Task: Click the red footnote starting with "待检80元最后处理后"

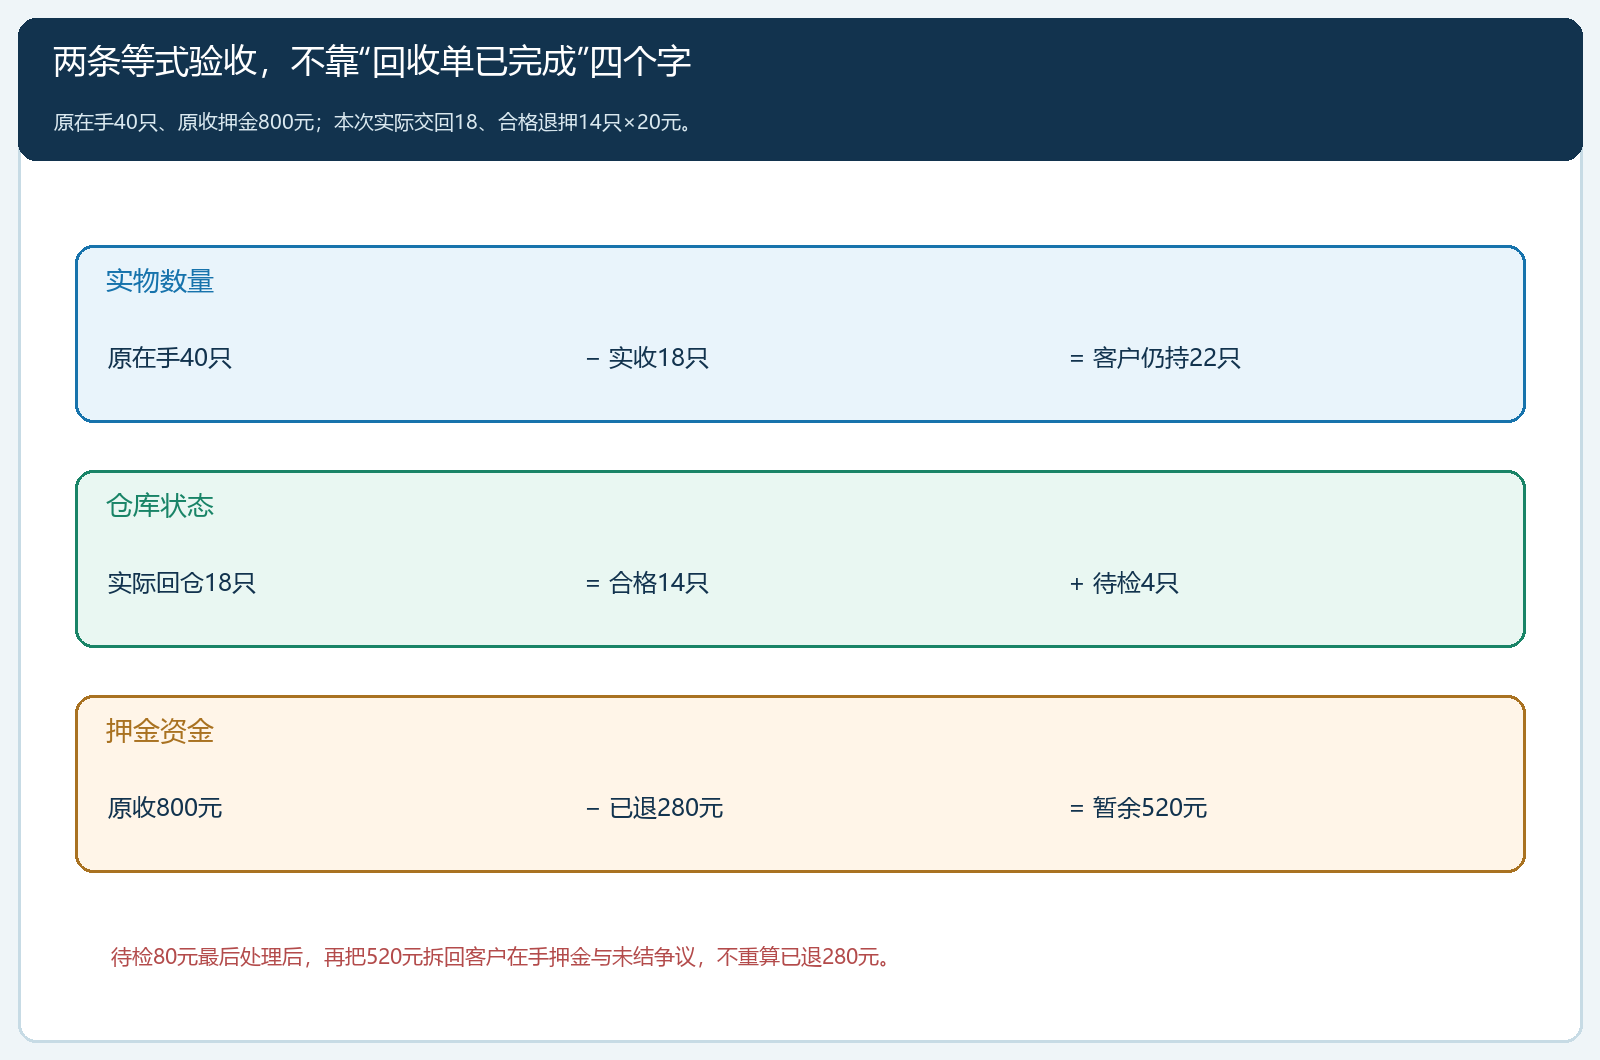Action: 501,957
